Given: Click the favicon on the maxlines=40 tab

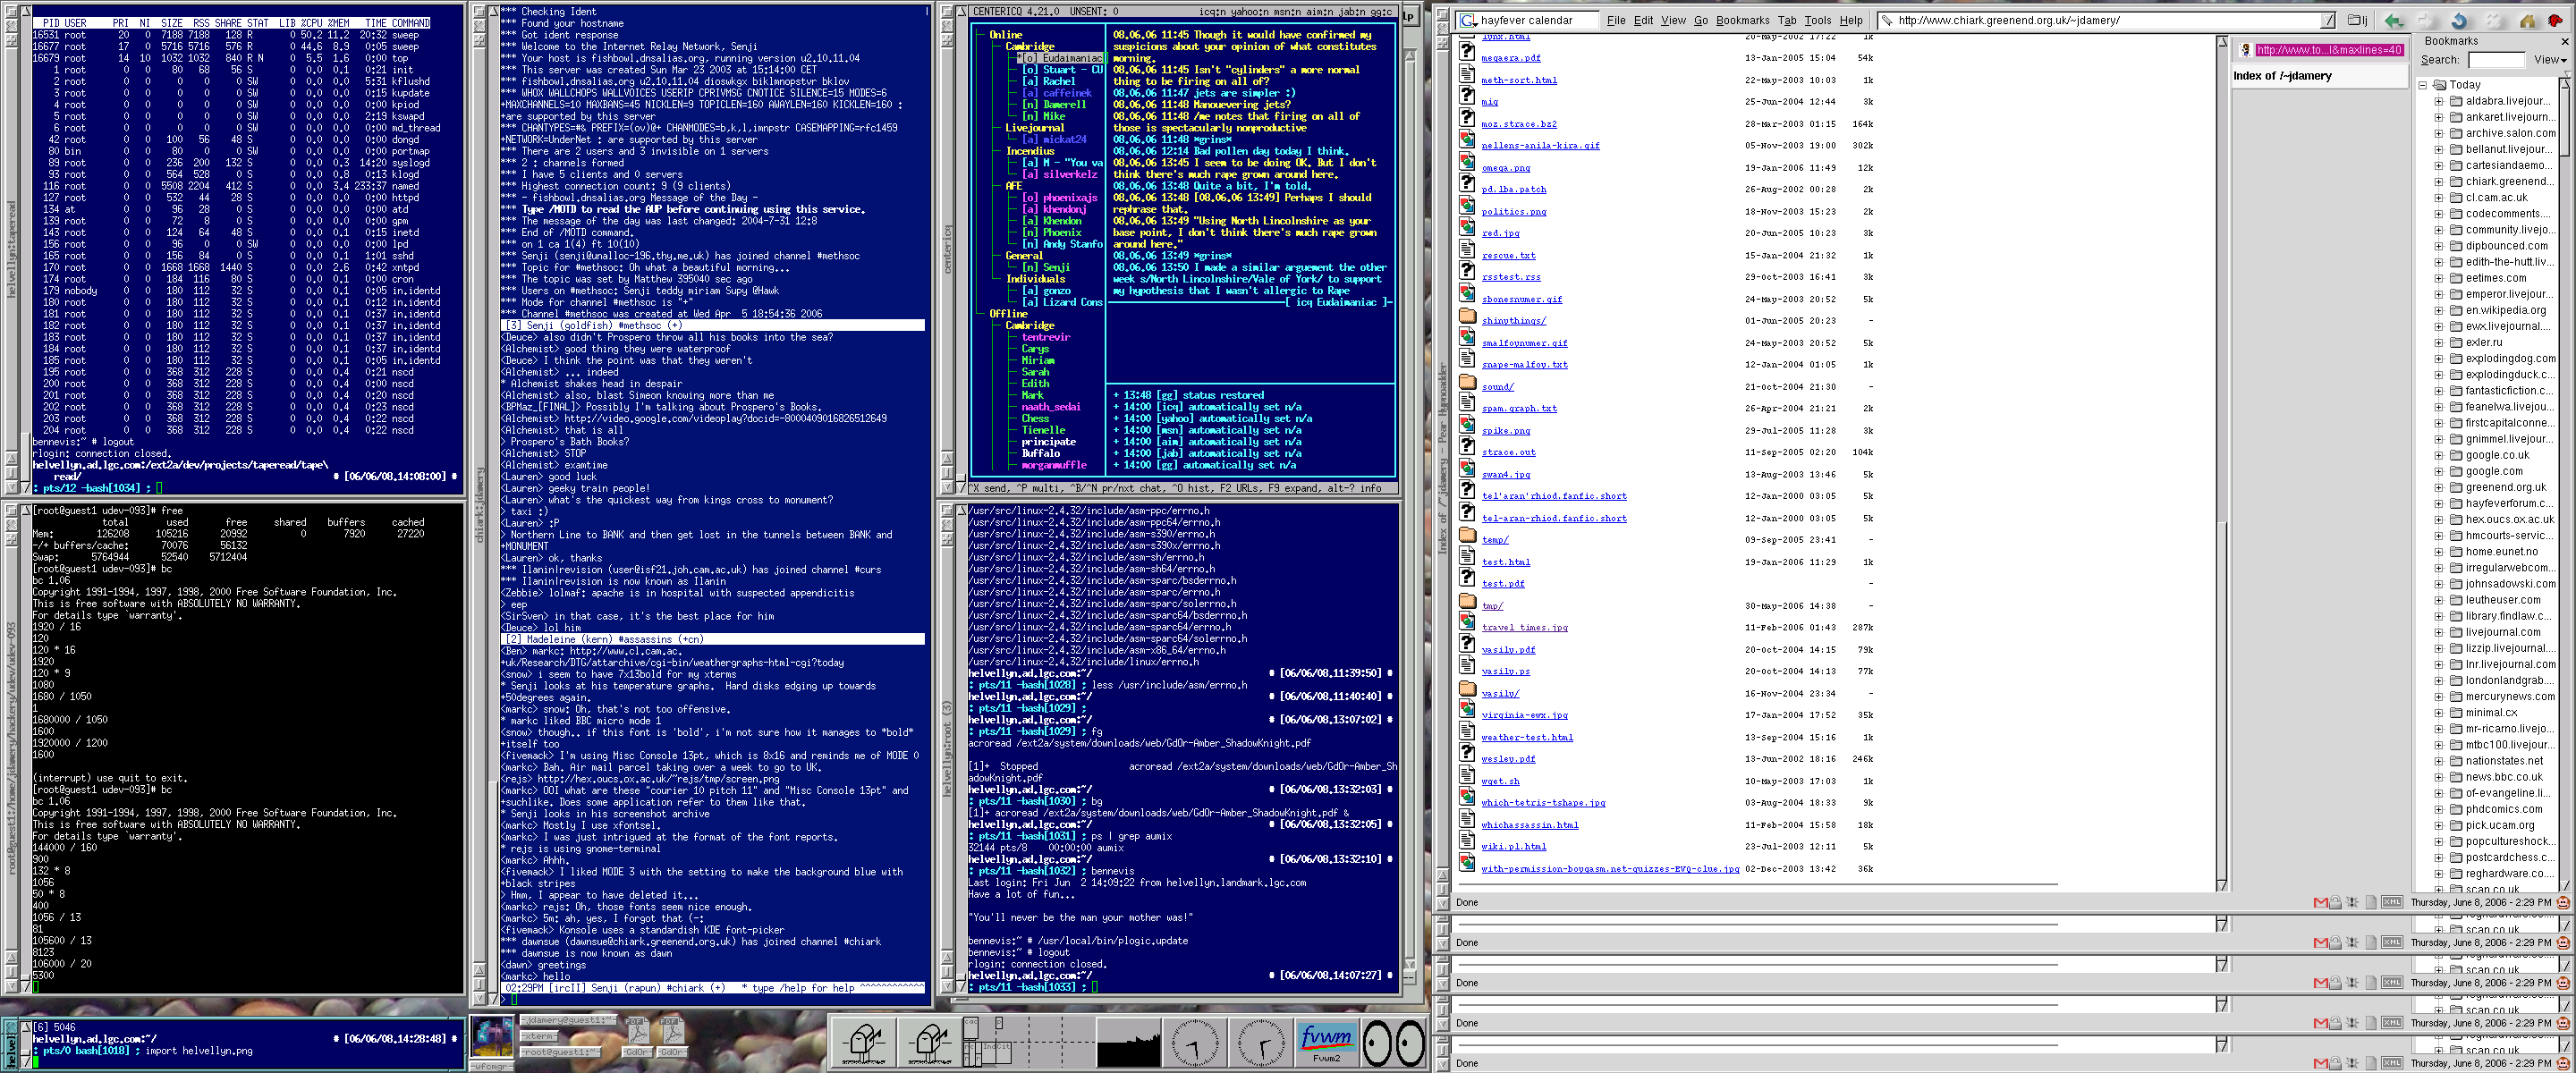Looking at the screenshot, I should pyautogui.click(x=2246, y=50).
